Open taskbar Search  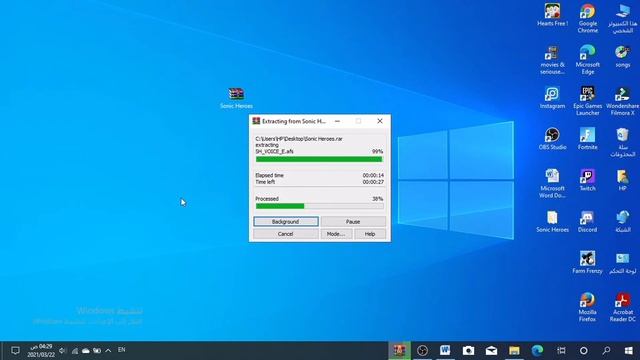coord(607,351)
